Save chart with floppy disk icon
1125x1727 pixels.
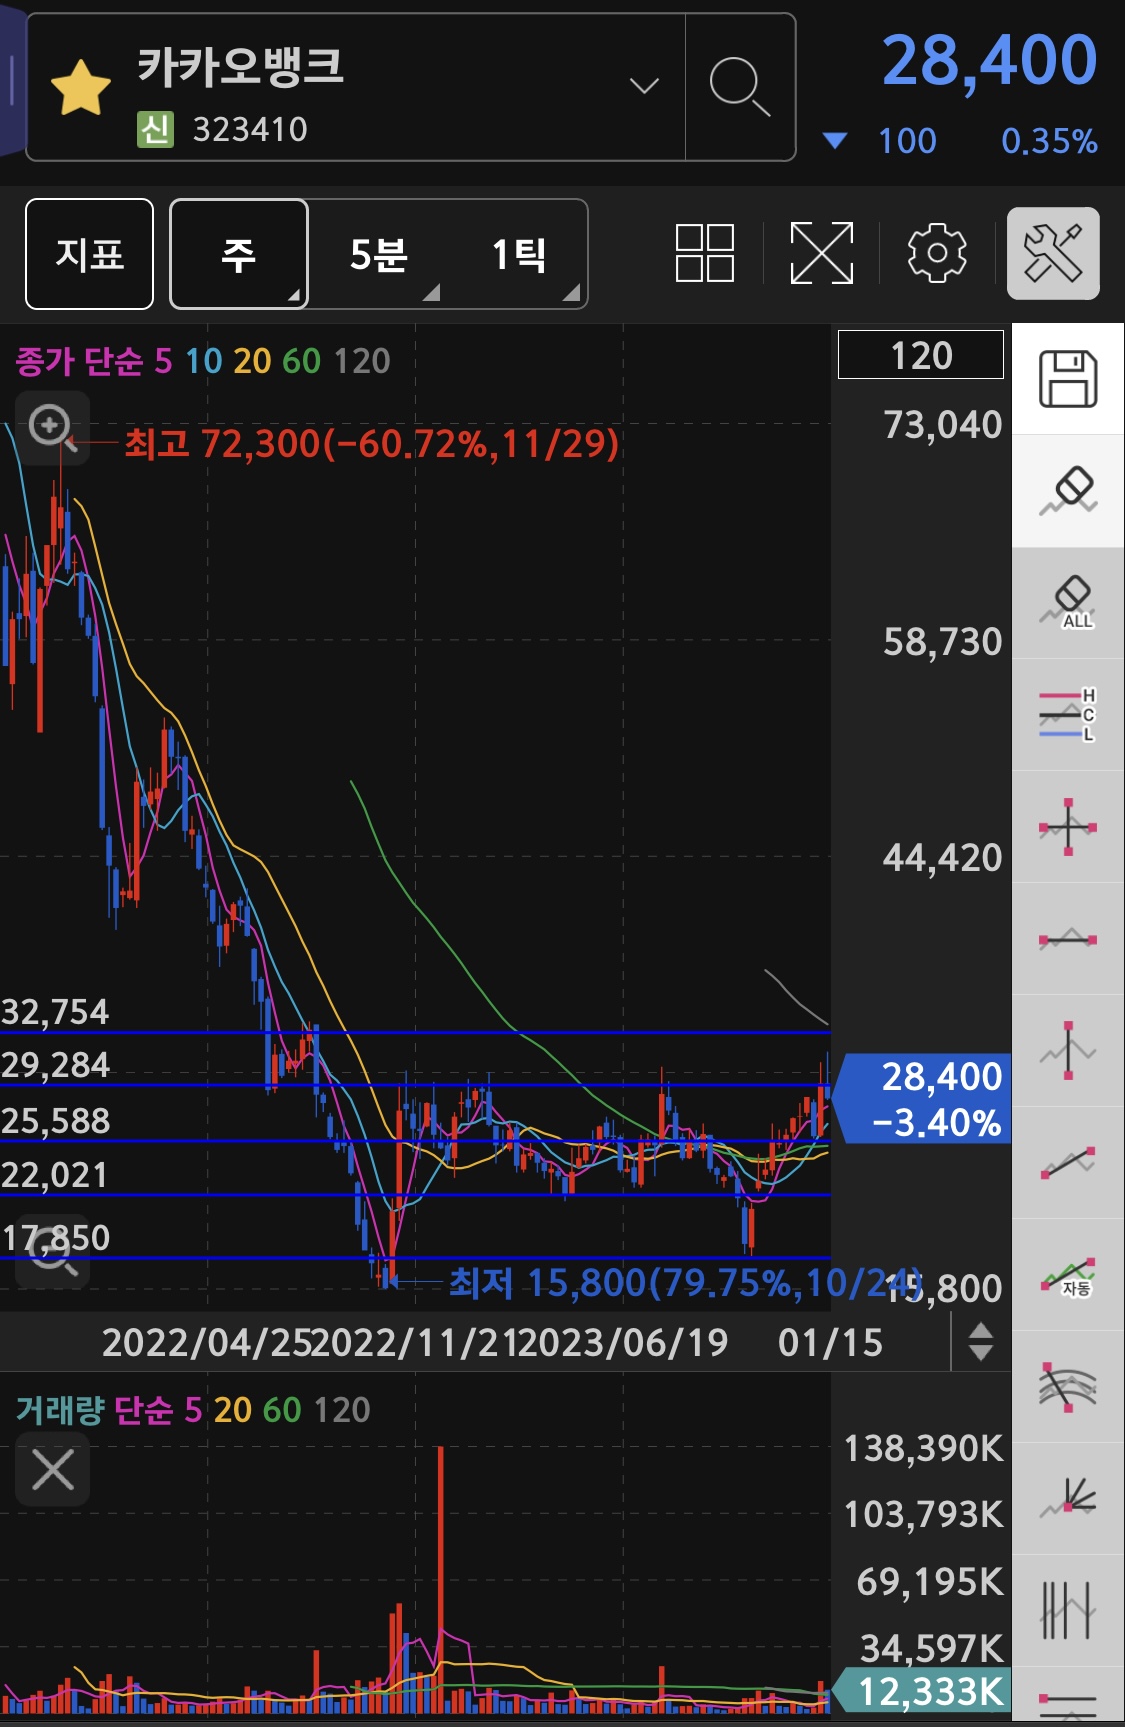coord(1068,379)
